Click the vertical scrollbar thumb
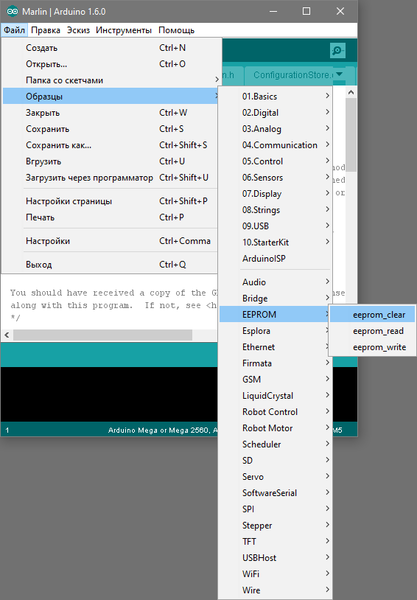Viewport: 417px width, 600px height. tap(351, 135)
